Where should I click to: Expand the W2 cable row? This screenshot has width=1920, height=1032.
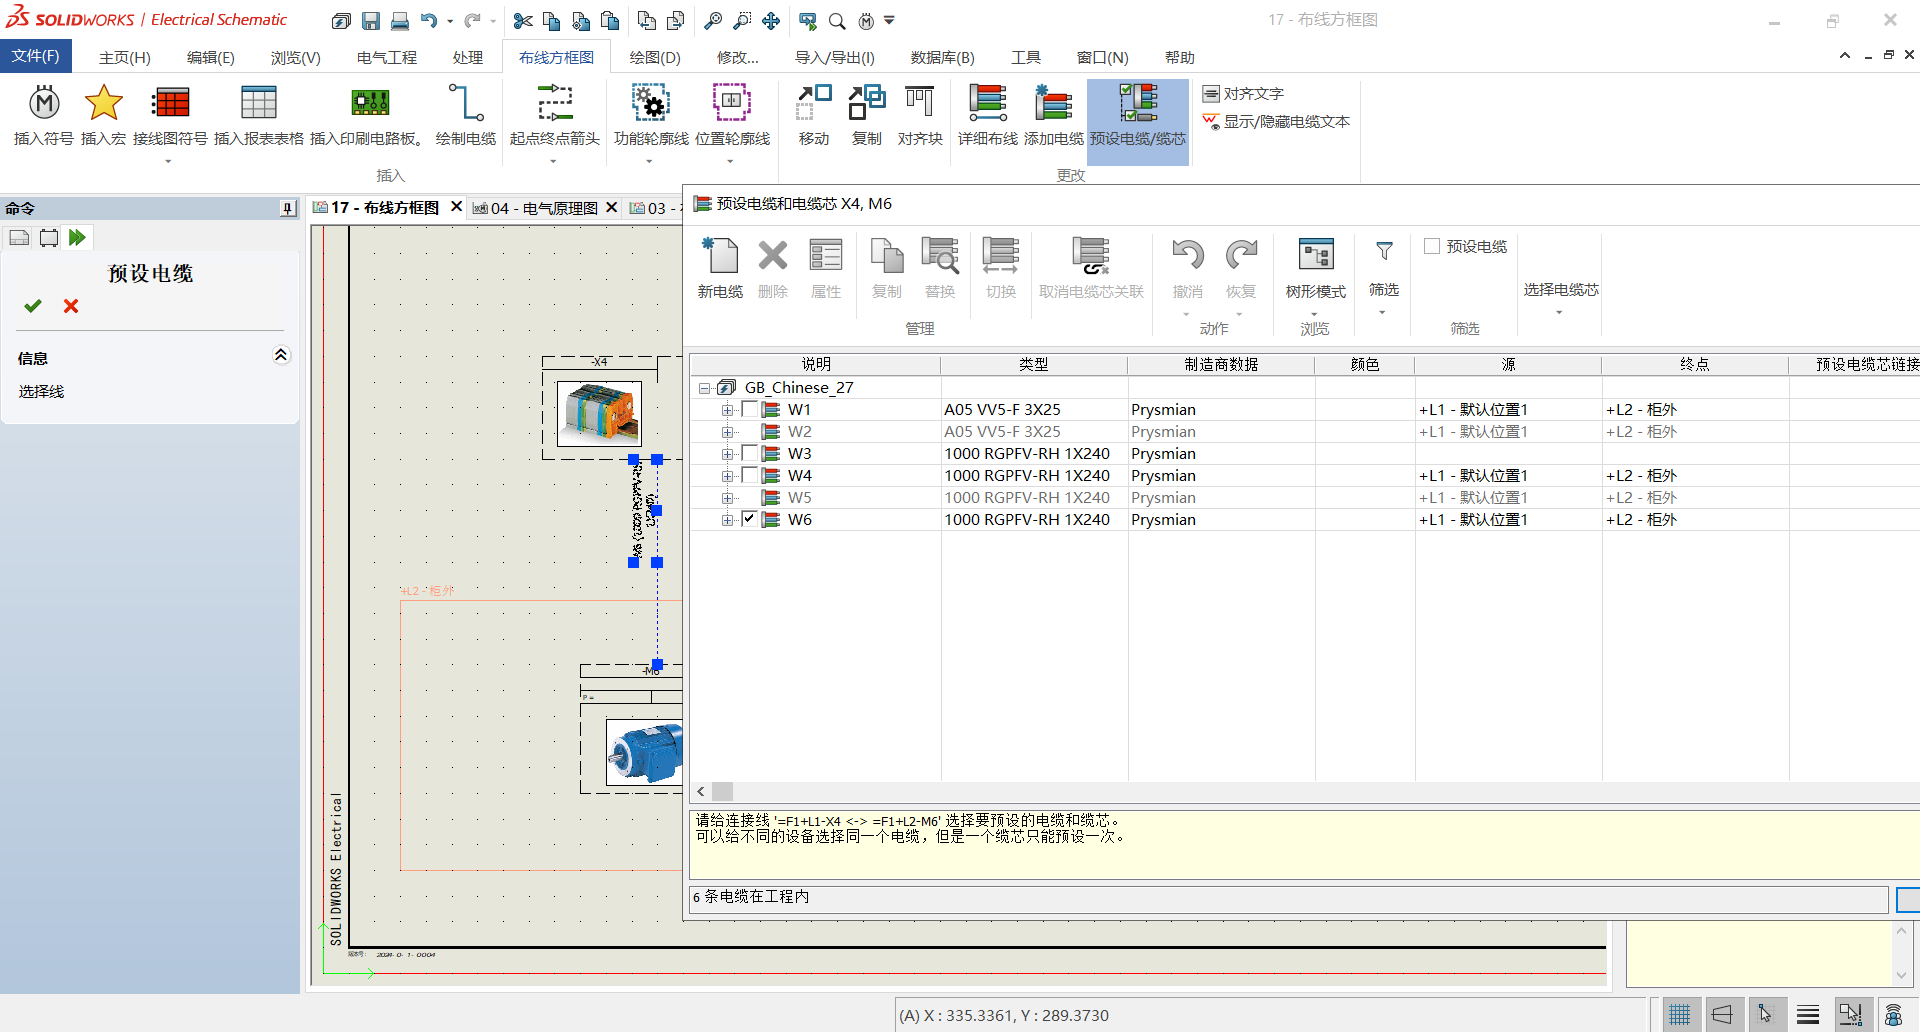[727, 432]
